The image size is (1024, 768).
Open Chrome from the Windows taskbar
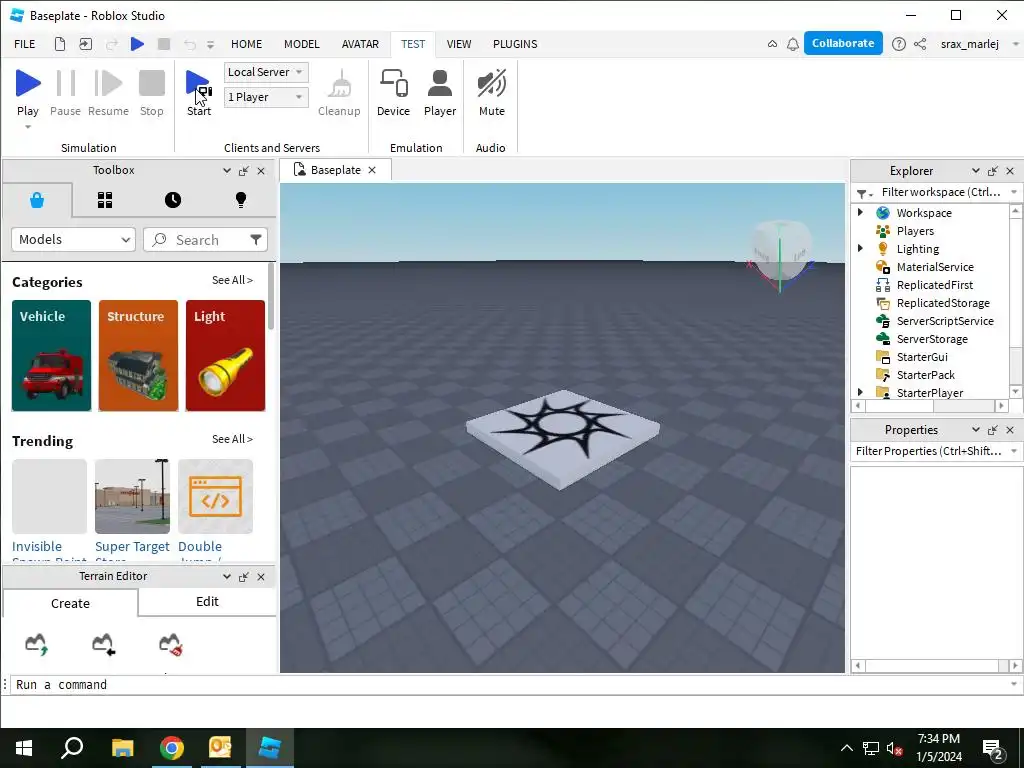[172, 748]
